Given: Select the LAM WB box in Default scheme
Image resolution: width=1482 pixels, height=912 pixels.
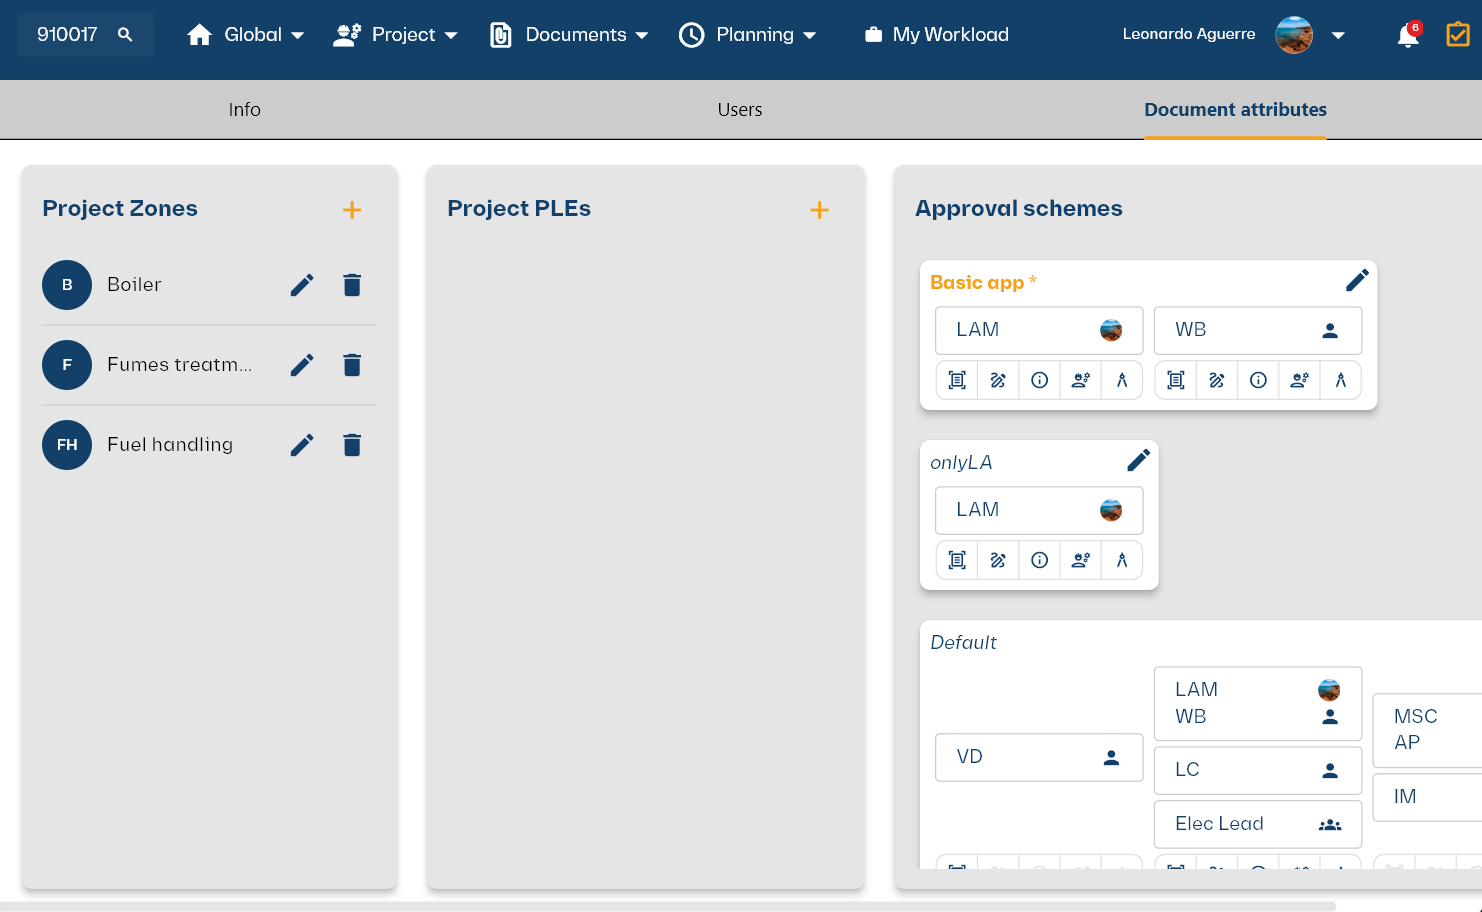Looking at the screenshot, I should point(1258,703).
